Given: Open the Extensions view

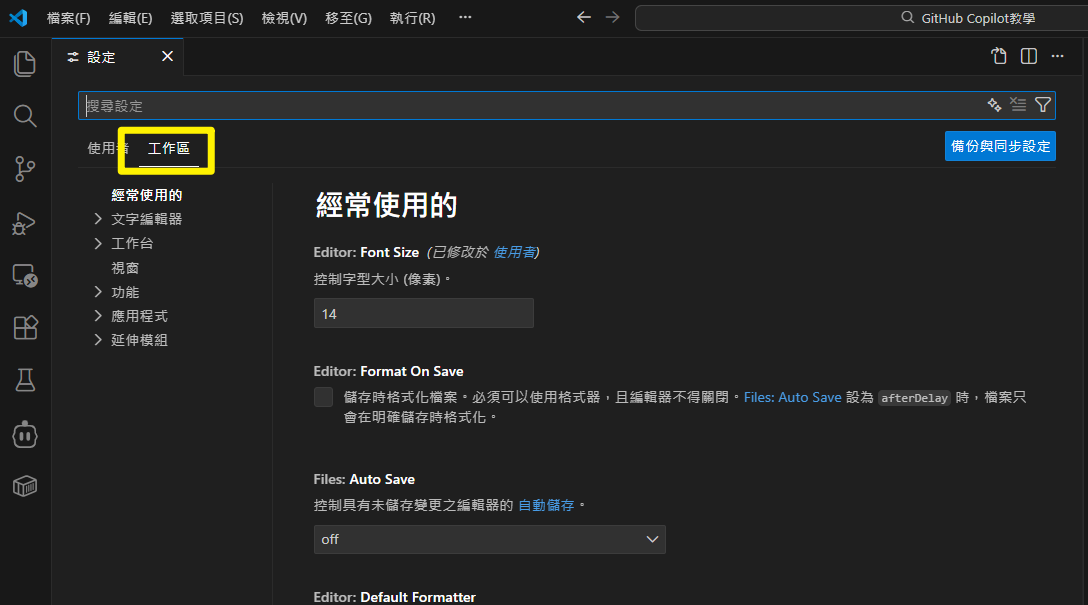Looking at the screenshot, I should tap(25, 328).
